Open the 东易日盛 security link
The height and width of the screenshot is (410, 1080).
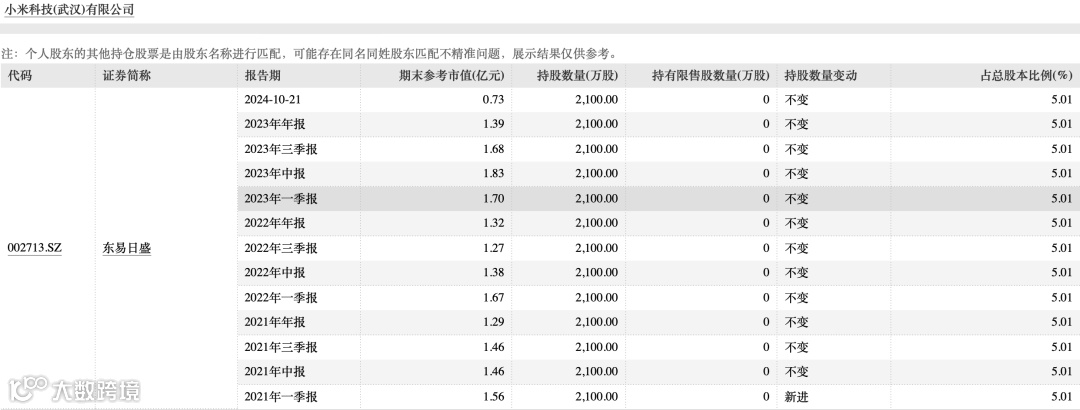coord(127,248)
